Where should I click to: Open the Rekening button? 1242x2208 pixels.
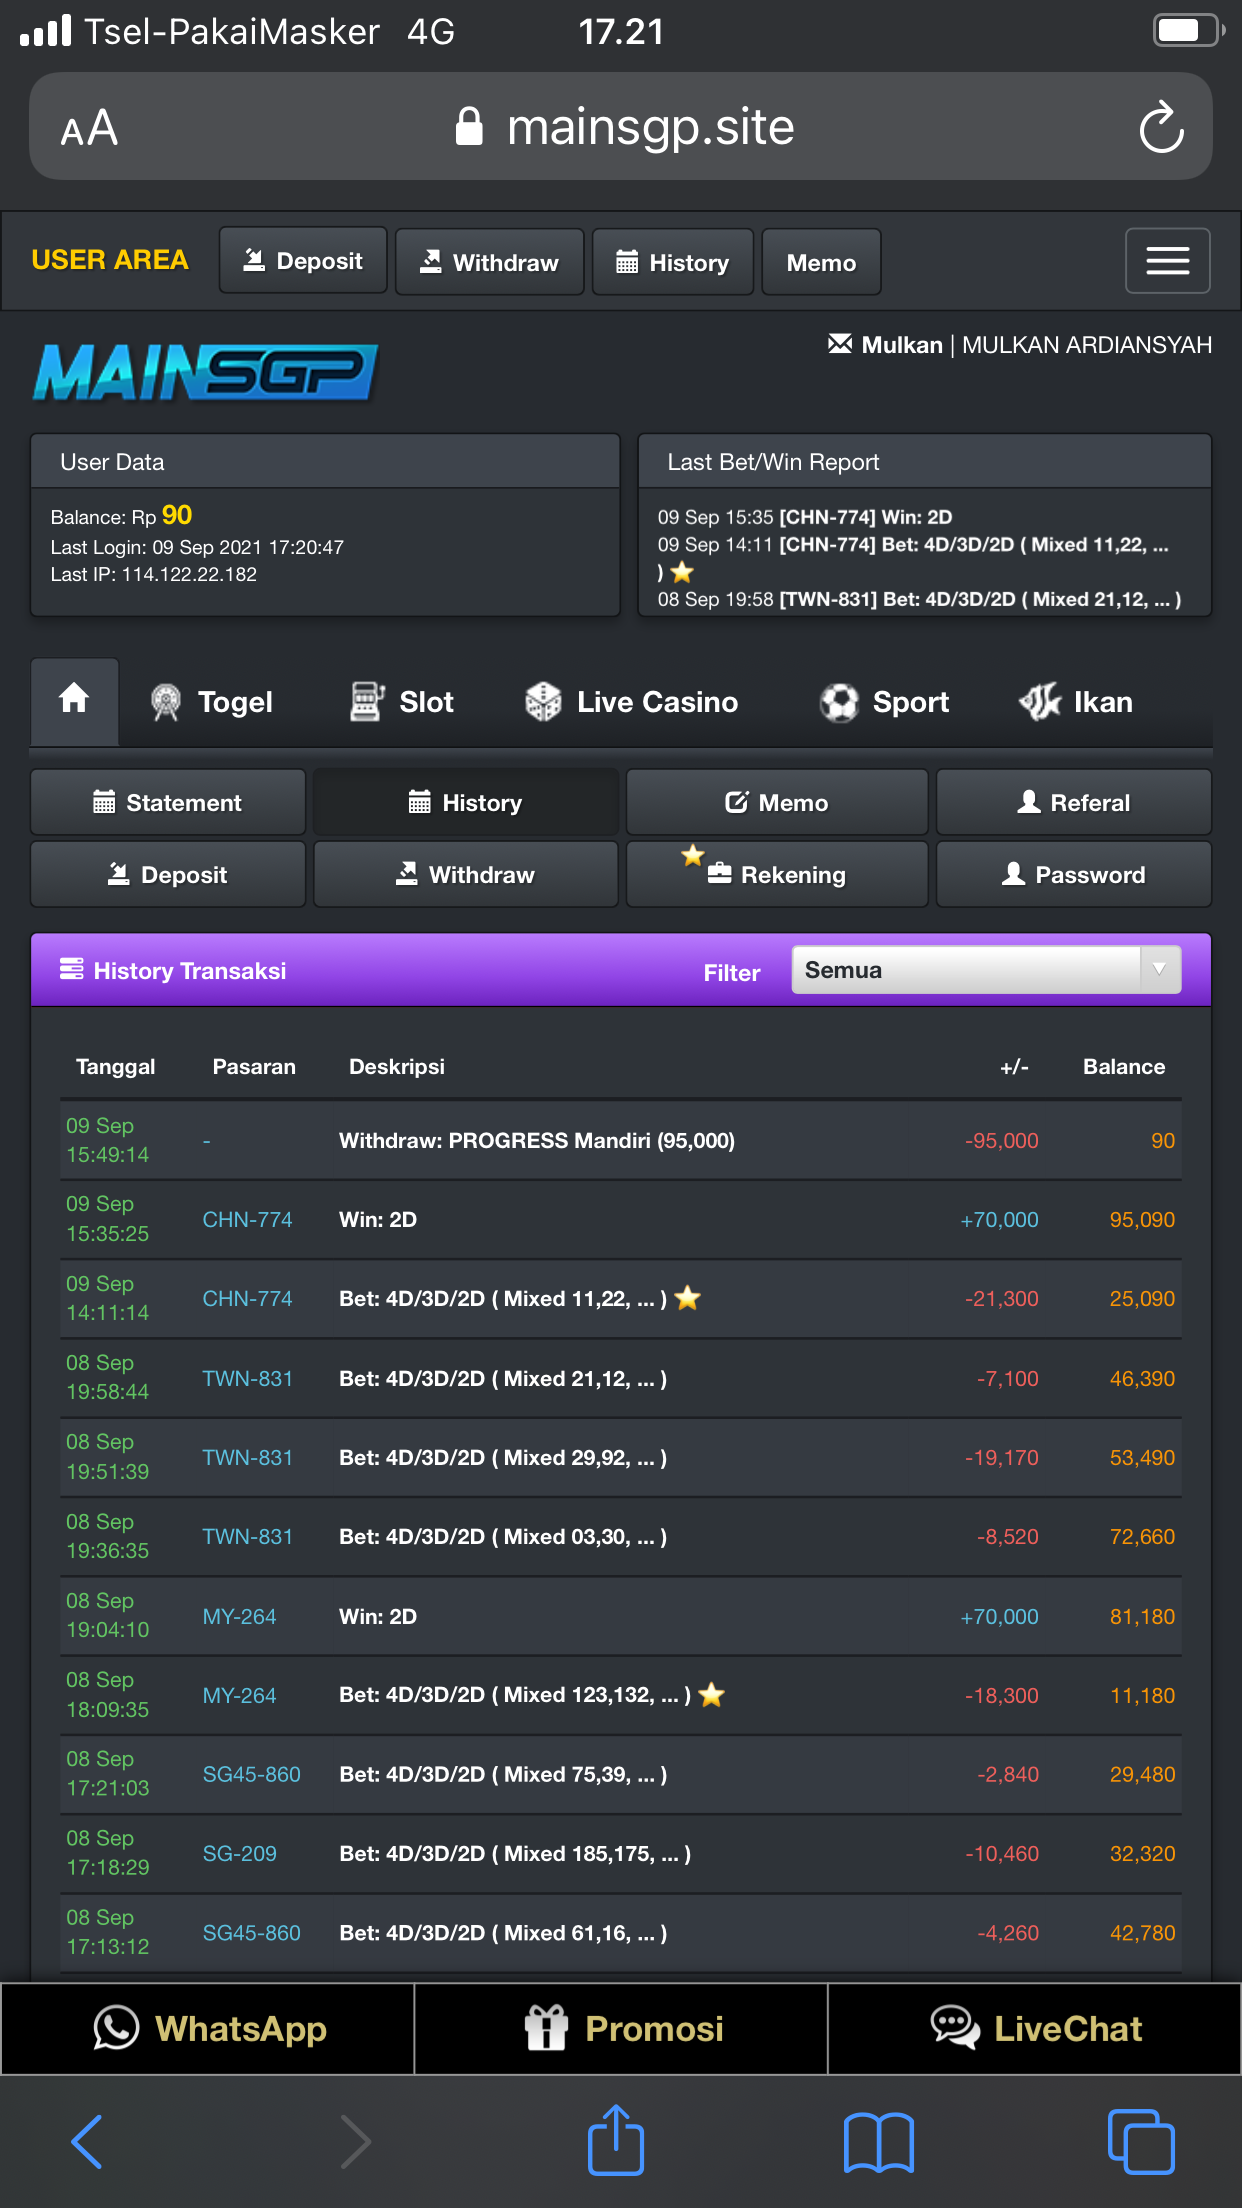[777, 875]
